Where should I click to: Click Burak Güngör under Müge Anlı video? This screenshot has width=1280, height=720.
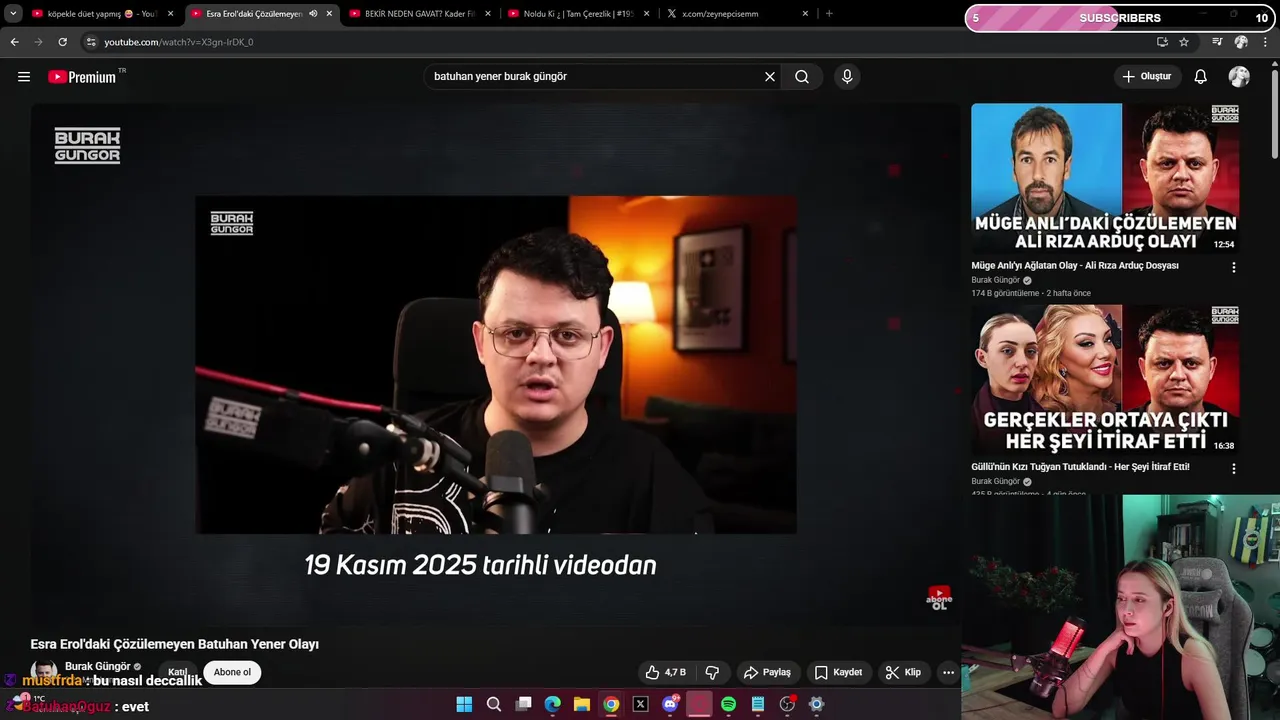(x=995, y=280)
